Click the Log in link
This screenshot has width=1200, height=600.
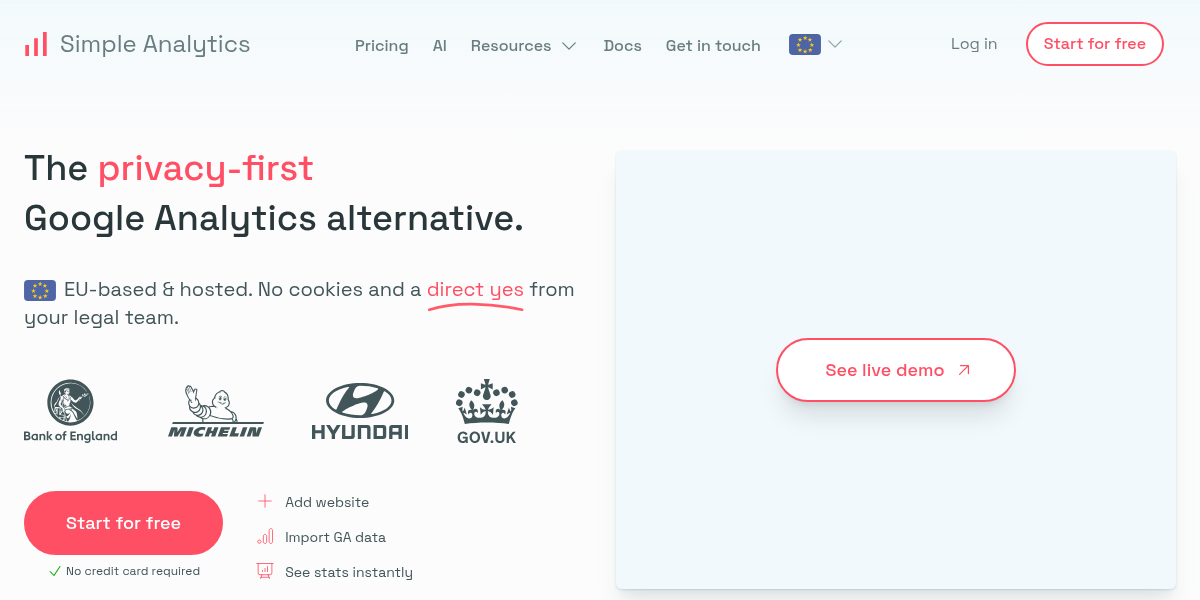[x=973, y=44]
